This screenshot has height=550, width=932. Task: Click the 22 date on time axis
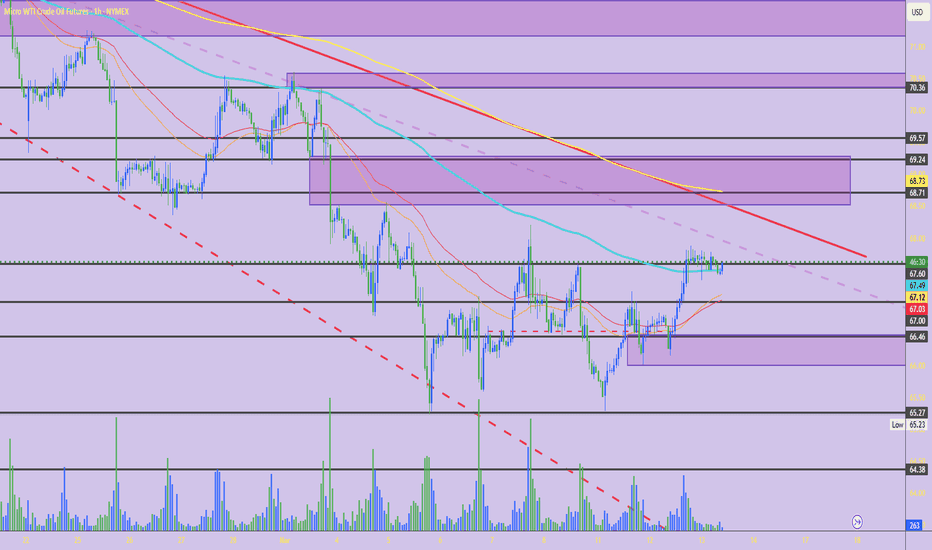pos(26,540)
